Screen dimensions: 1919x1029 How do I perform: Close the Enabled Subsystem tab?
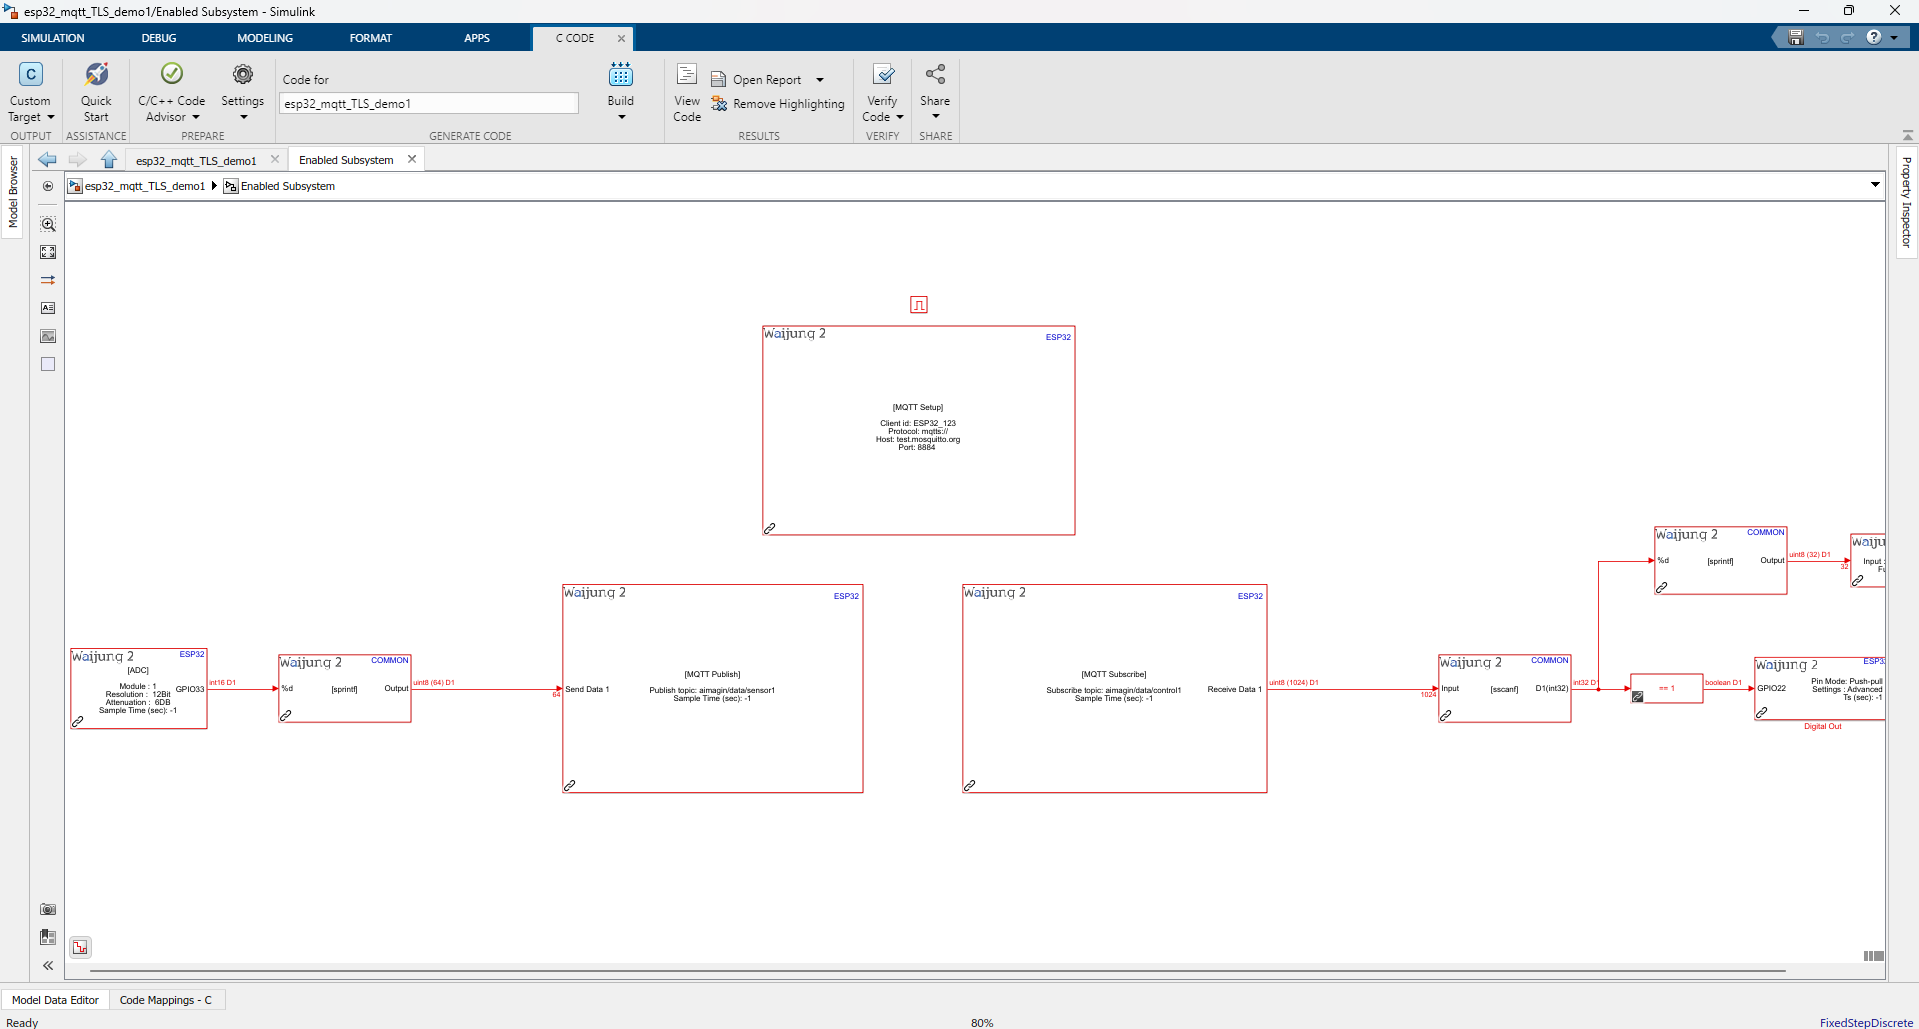click(412, 159)
